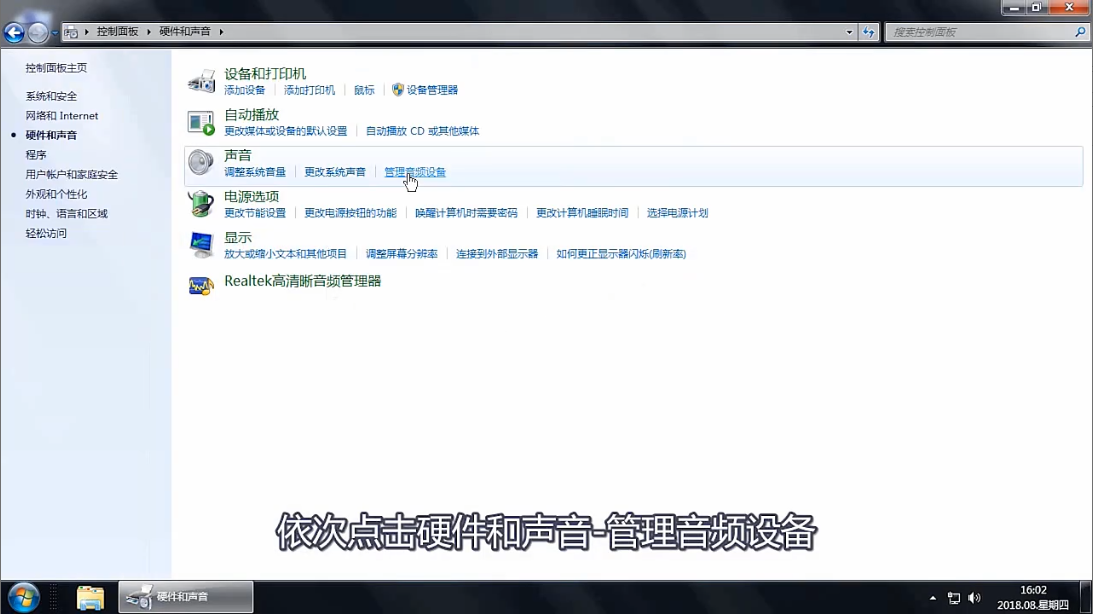Click 更改电源按钮的功能 link
This screenshot has width=1093, height=614.
351,213
